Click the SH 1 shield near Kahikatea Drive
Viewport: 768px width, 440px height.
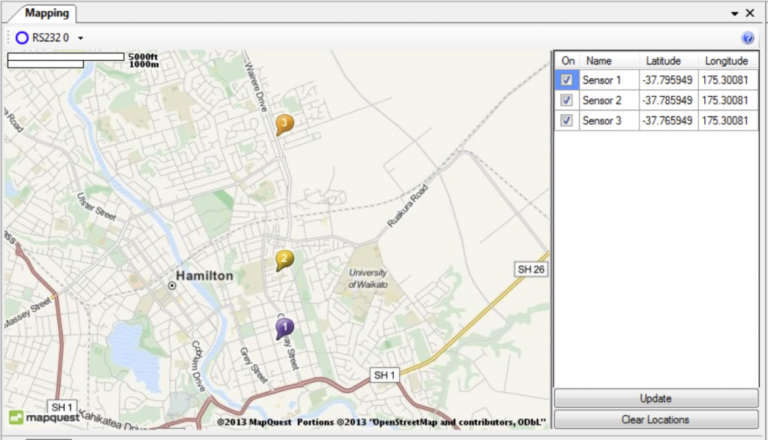62,407
